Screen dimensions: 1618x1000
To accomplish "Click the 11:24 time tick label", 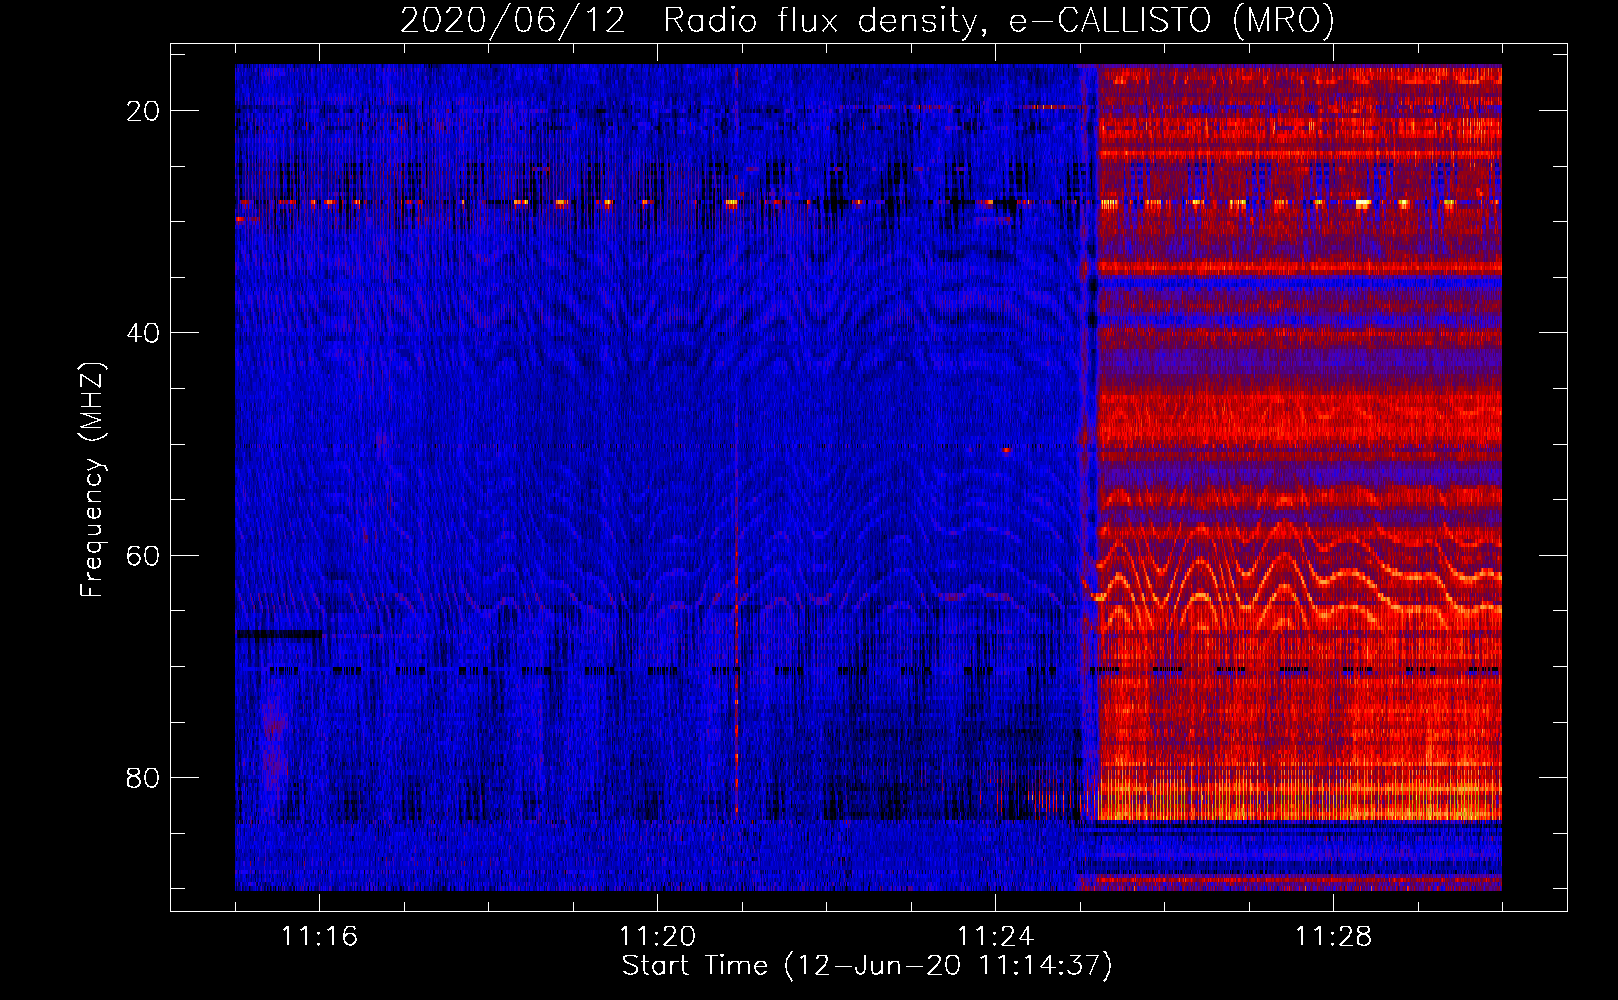I will (996, 936).
